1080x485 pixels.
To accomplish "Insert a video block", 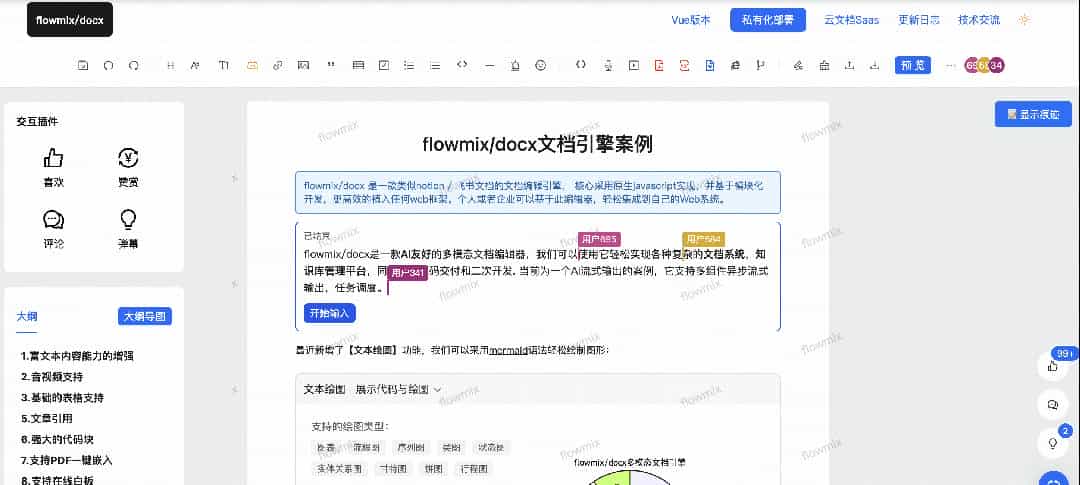I will tap(634, 65).
